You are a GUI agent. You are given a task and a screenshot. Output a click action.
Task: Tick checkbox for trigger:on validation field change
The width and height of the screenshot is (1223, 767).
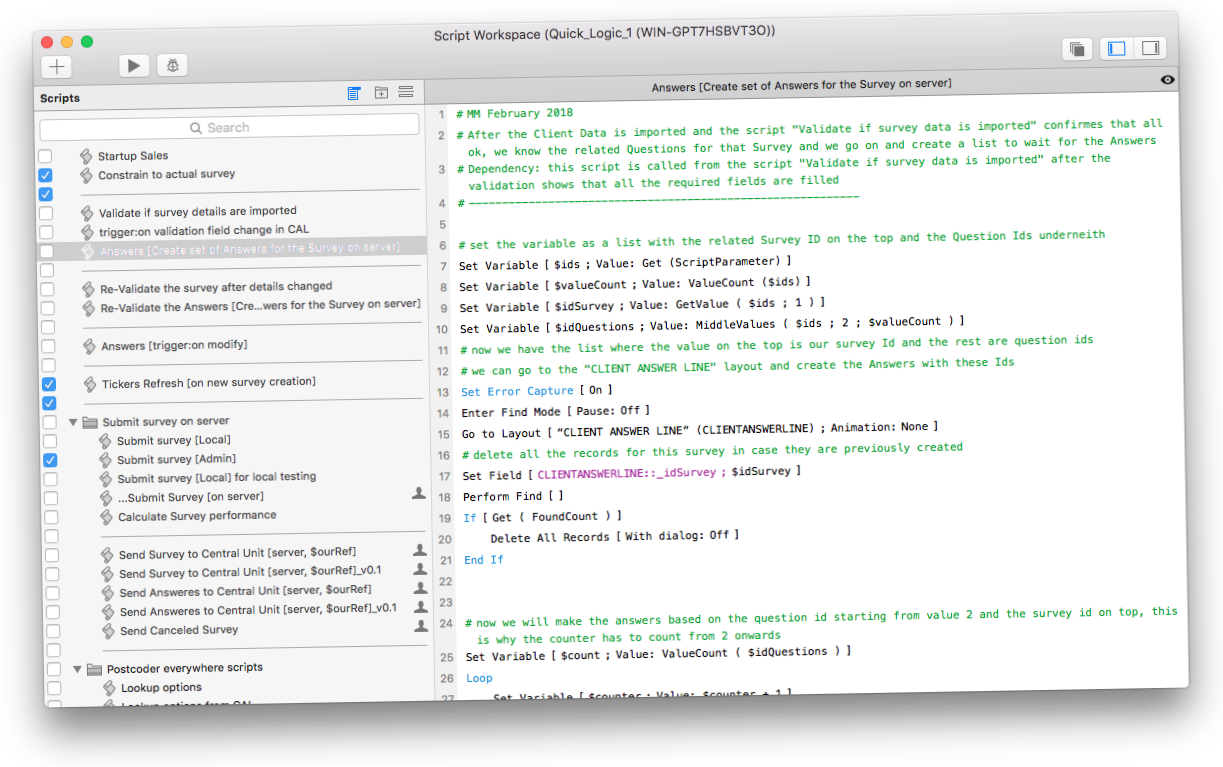[x=46, y=233]
